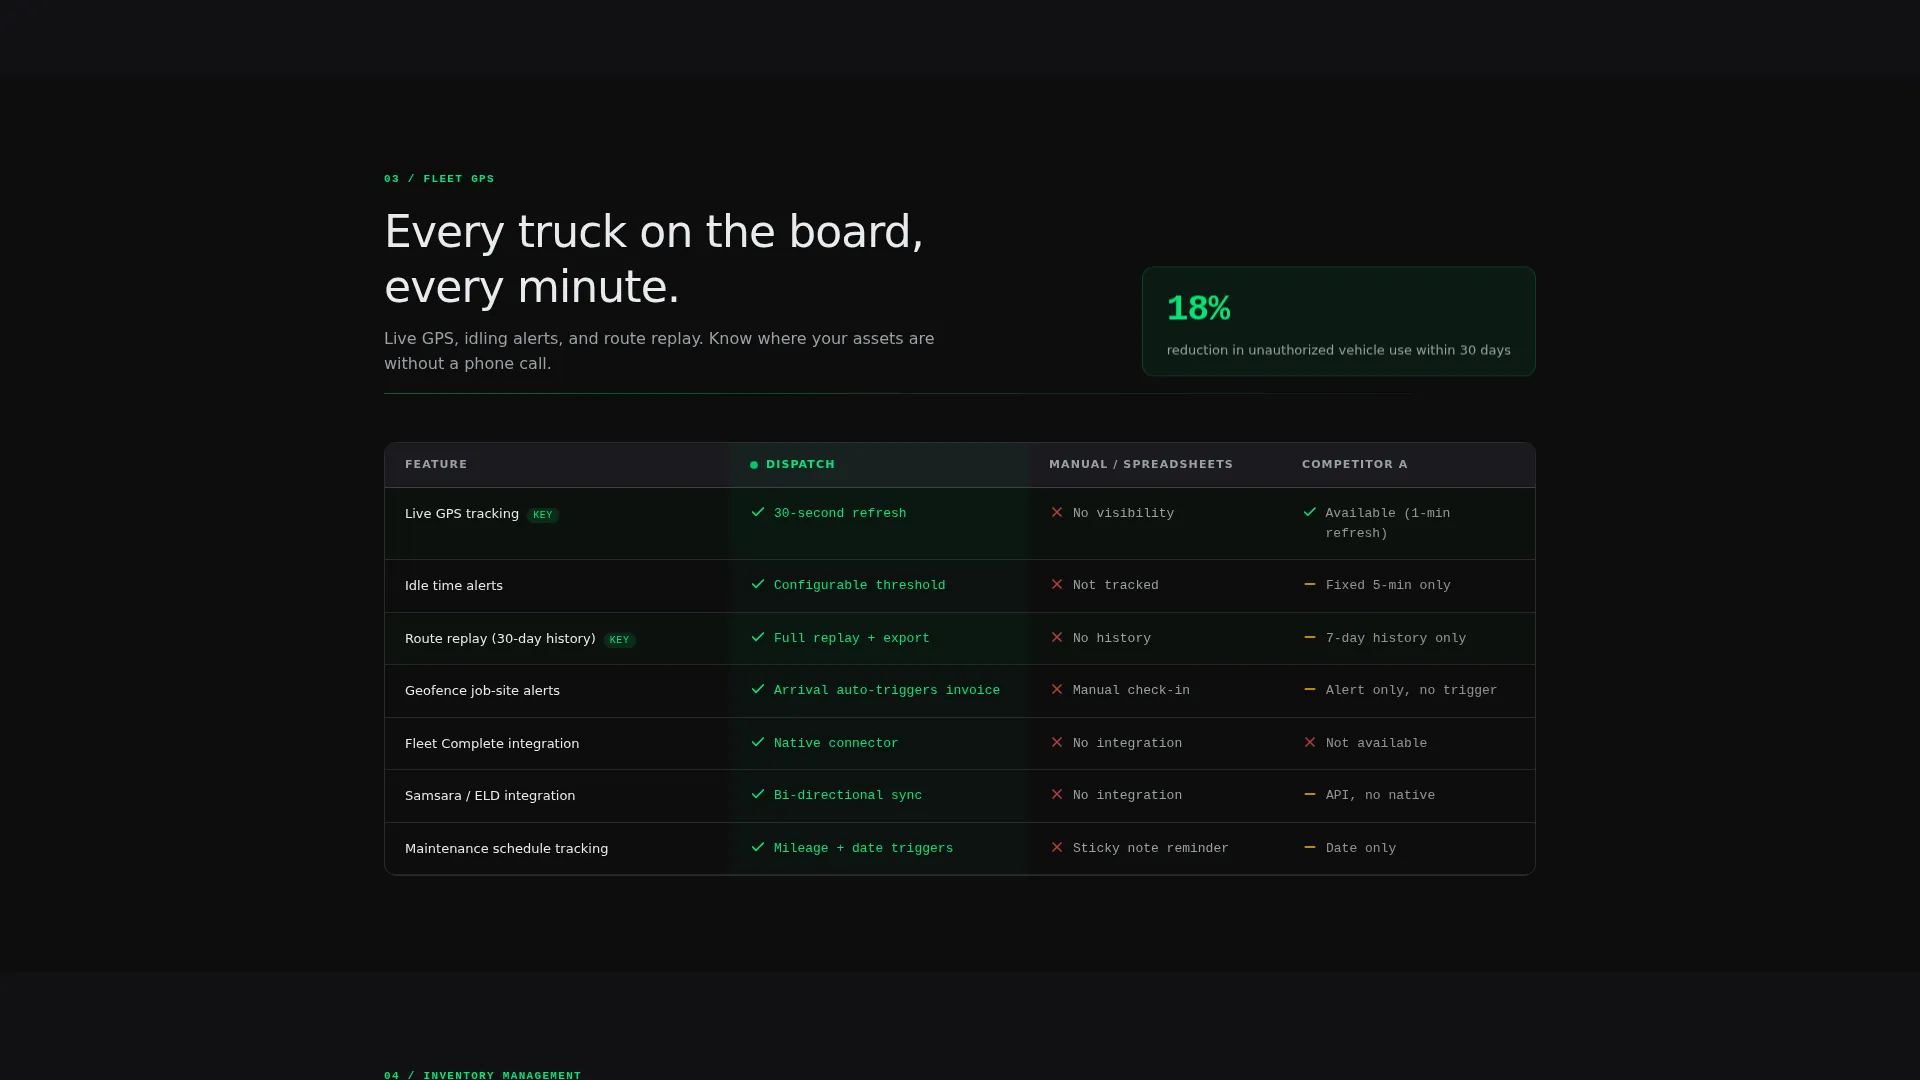Click the 04 / INVENTORY MANAGEMENT section label
The height and width of the screenshot is (1080, 1920).
482,1075
